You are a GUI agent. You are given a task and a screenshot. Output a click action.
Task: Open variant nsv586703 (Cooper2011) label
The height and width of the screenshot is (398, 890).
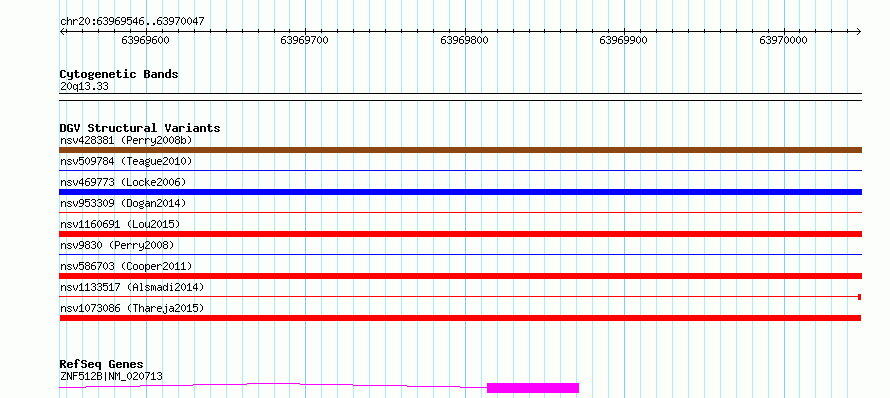[x=126, y=266]
